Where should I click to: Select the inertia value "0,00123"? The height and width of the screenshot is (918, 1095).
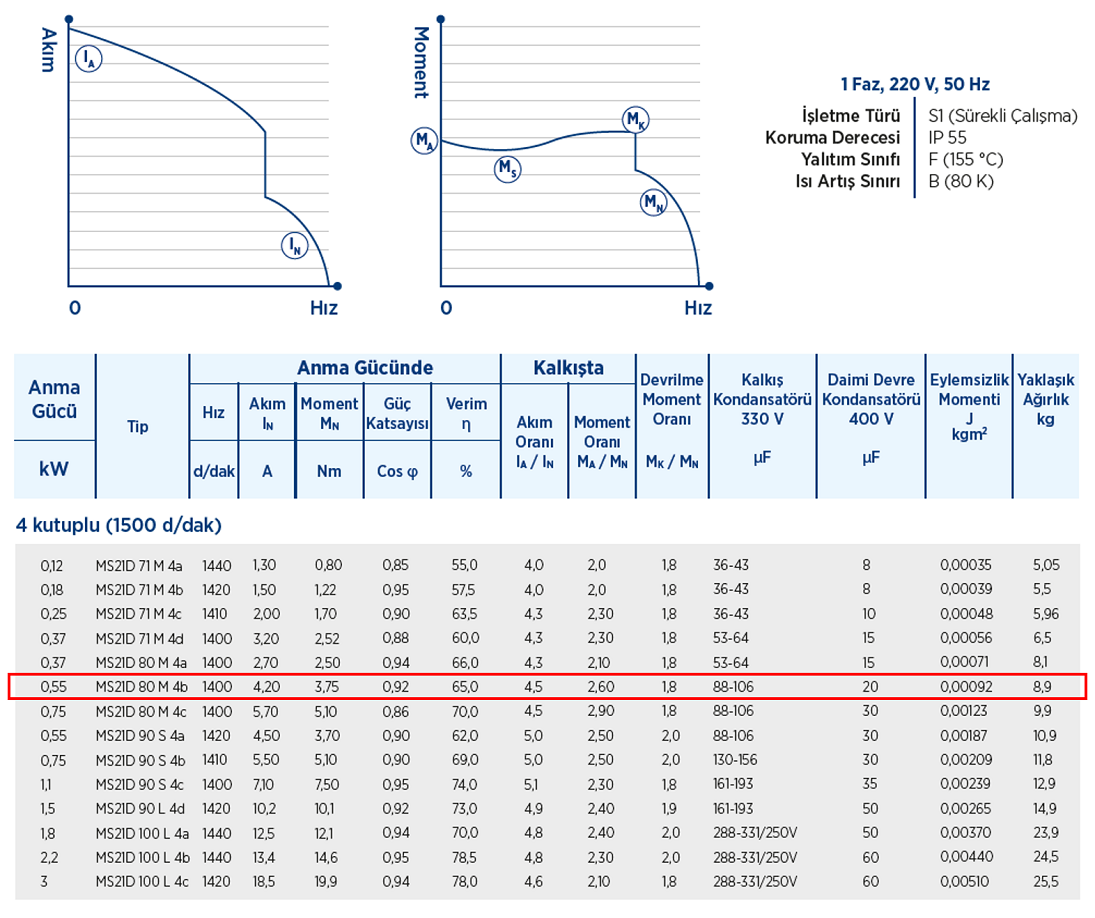(964, 711)
